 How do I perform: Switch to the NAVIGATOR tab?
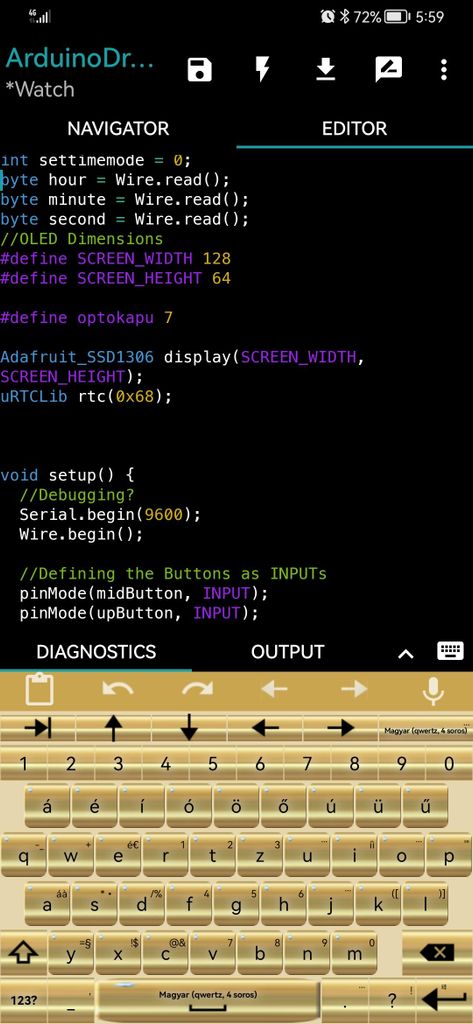coord(118,128)
